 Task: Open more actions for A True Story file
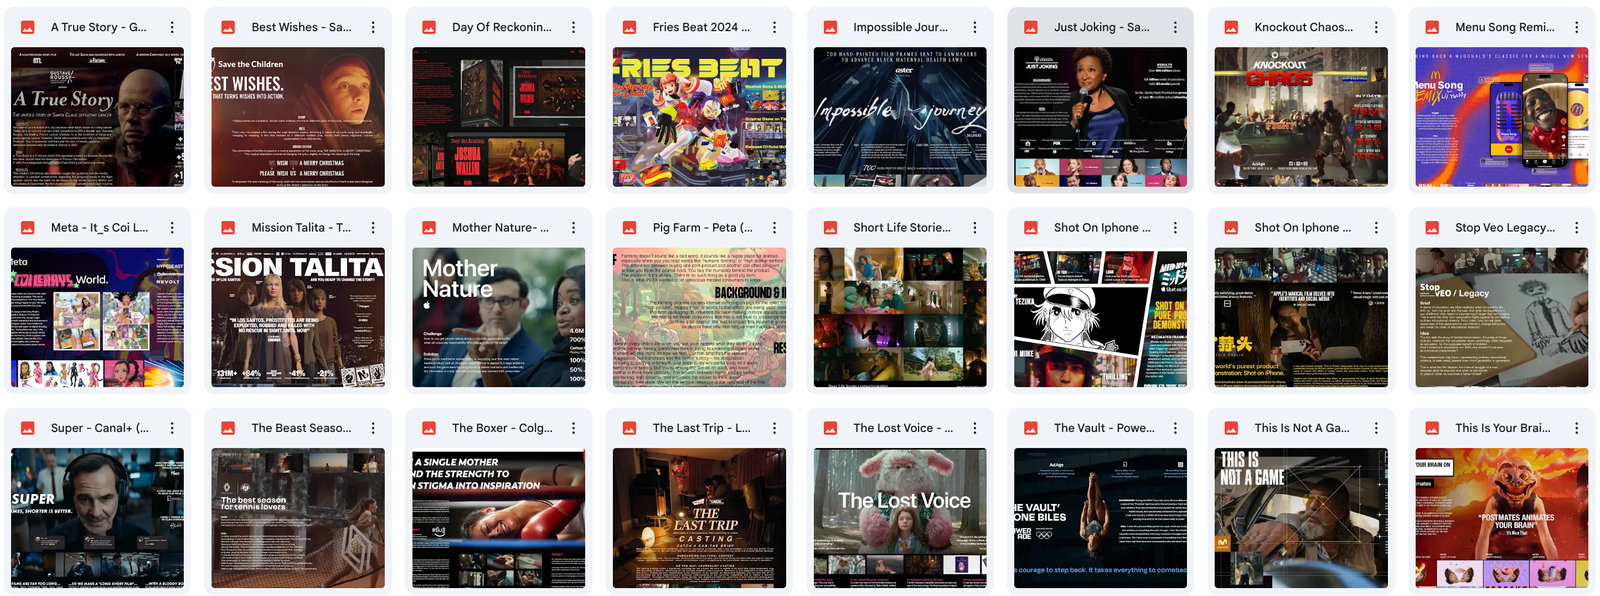point(172,27)
